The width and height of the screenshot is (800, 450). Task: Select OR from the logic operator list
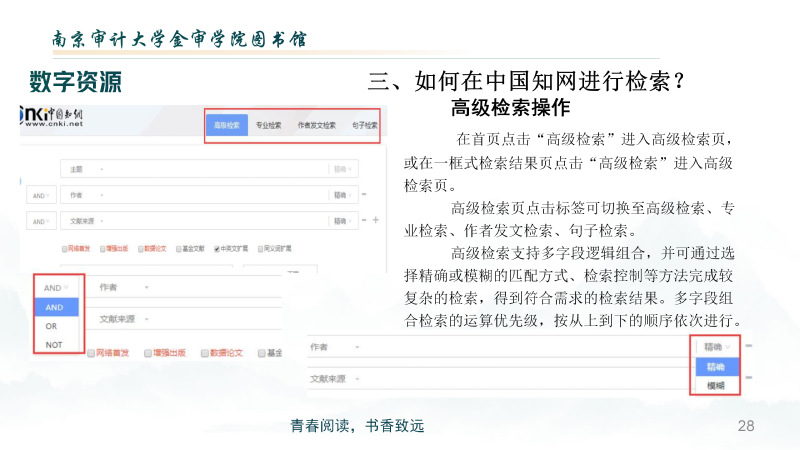click(x=52, y=326)
